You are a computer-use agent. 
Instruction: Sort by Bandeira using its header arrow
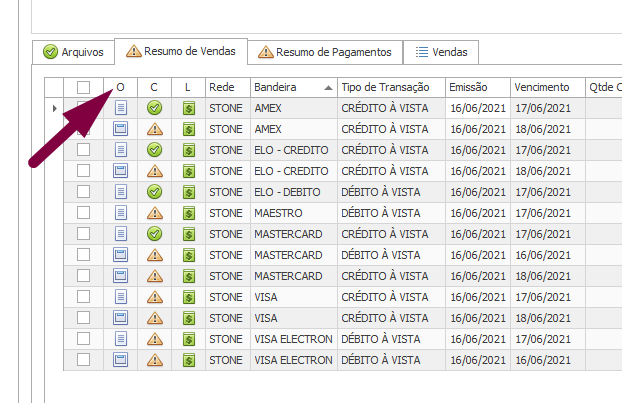tap(329, 88)
